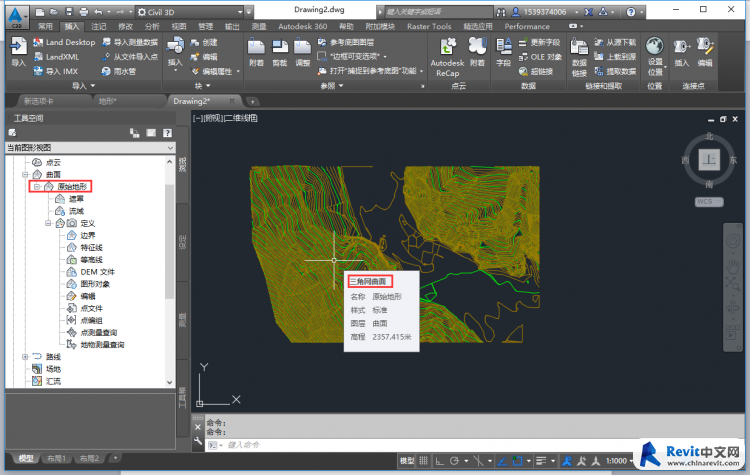Toggle the drawing grid display in status bar
Image resolution: width=750 pixels, height=475 pixels.
coord(423,461)
